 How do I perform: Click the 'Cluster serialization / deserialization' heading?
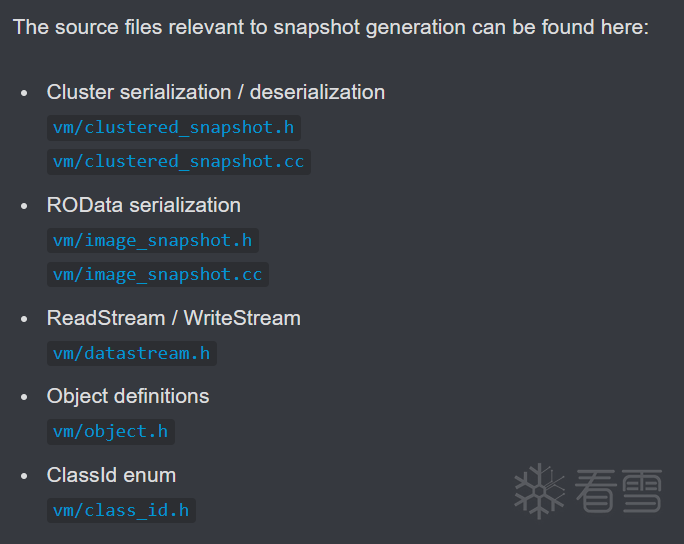(x=215, y=92)
